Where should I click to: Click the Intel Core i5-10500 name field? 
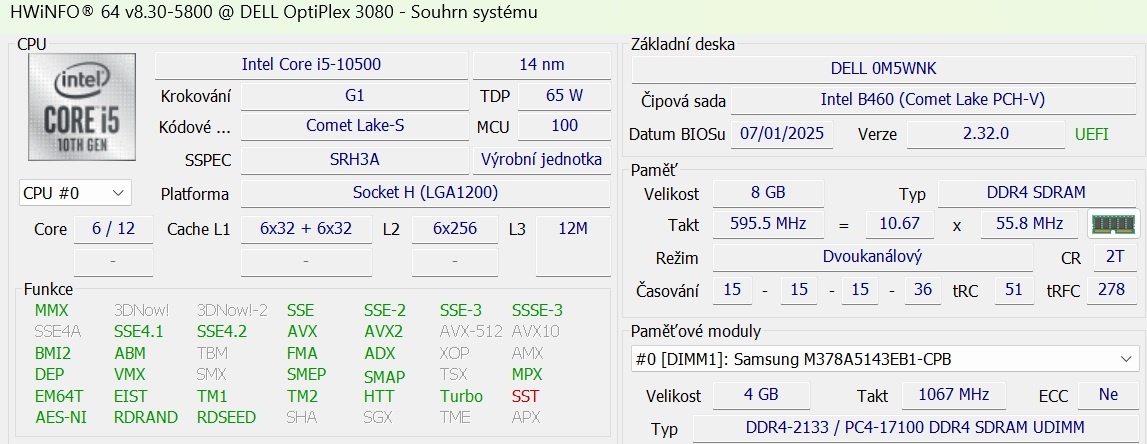(311, 64)
